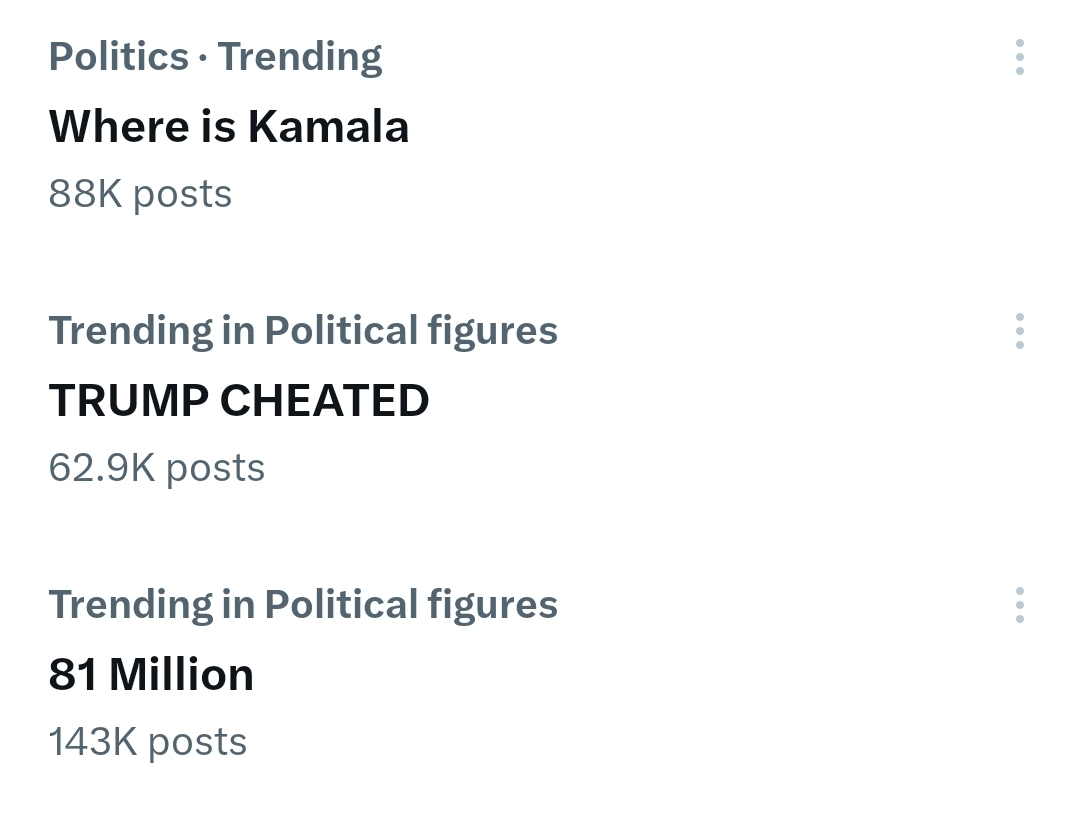Image resolution: width=1080 pixels, height=819 pixels.
Task: Tap the Politics · Trending category label
Action: 215,57
